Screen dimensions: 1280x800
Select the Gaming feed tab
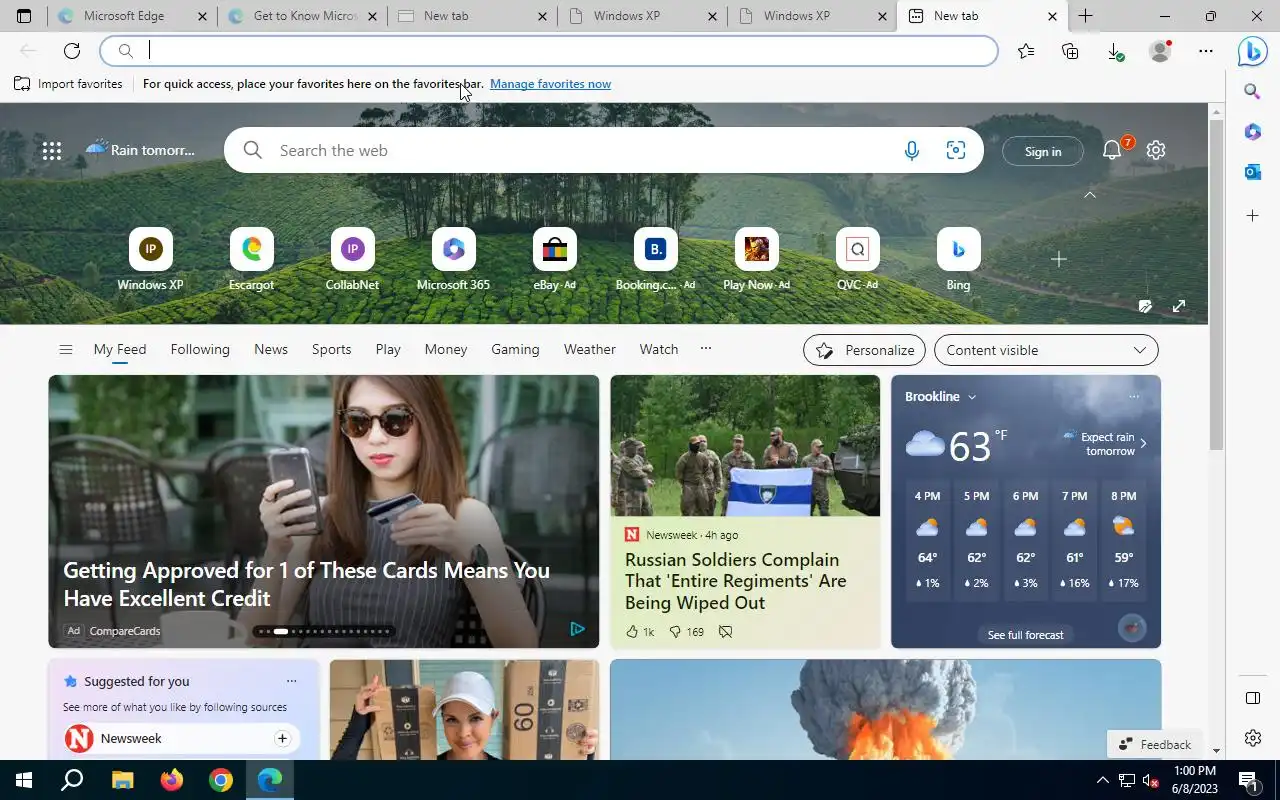[515, 349]
